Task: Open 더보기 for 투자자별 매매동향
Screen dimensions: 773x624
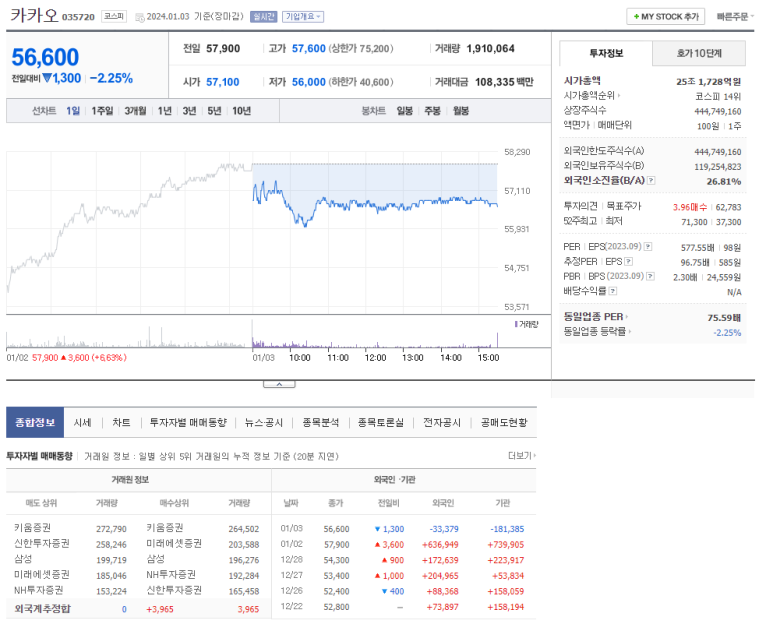Action: tap(522, 456)
